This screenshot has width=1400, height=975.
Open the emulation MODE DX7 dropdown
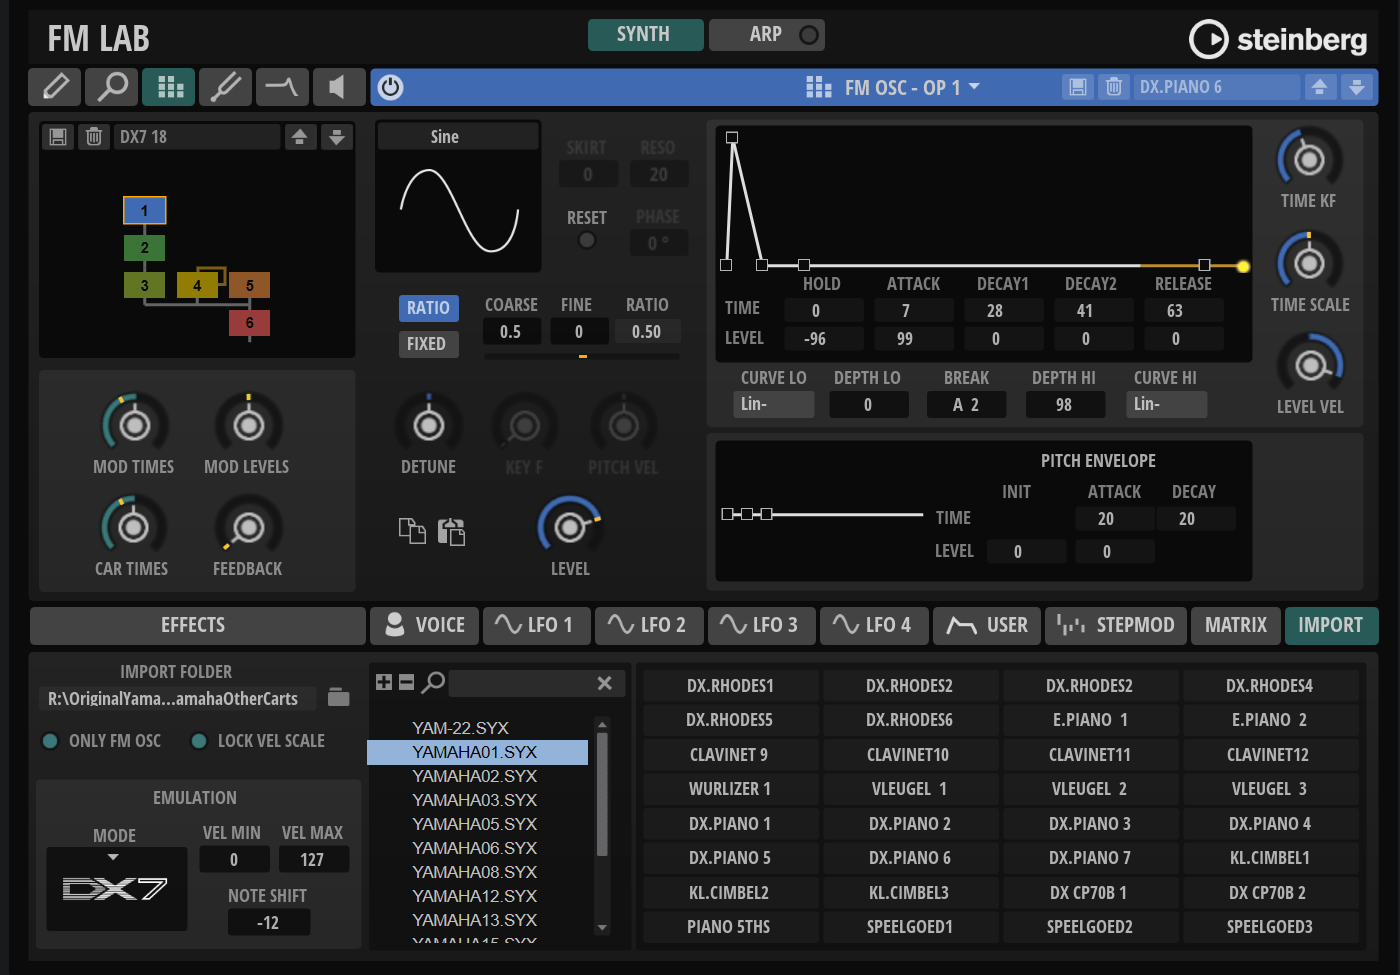tap(116, 888)
